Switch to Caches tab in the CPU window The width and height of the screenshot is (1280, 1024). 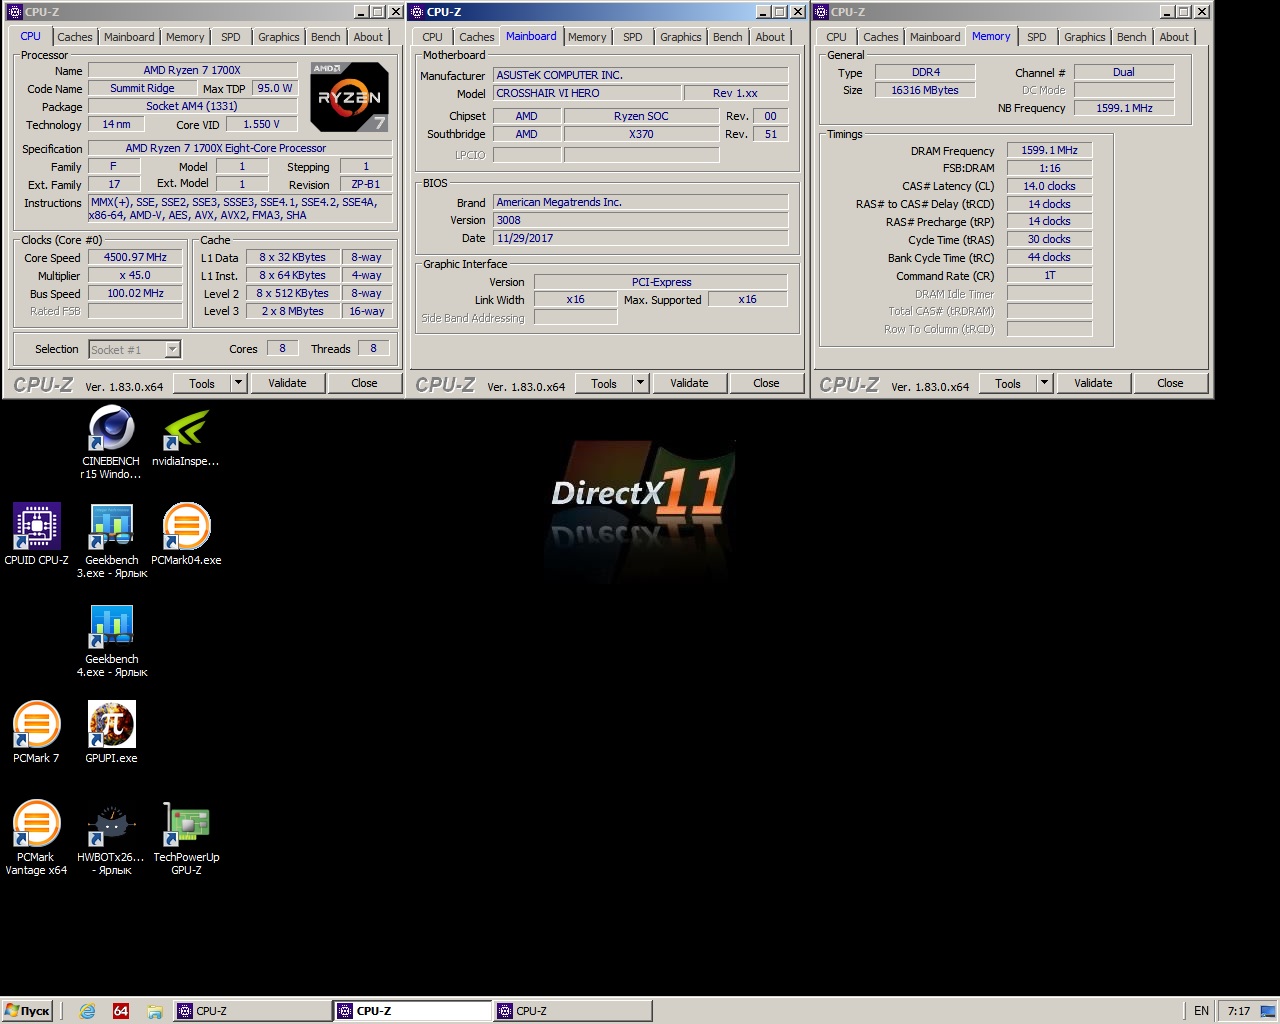75,37
